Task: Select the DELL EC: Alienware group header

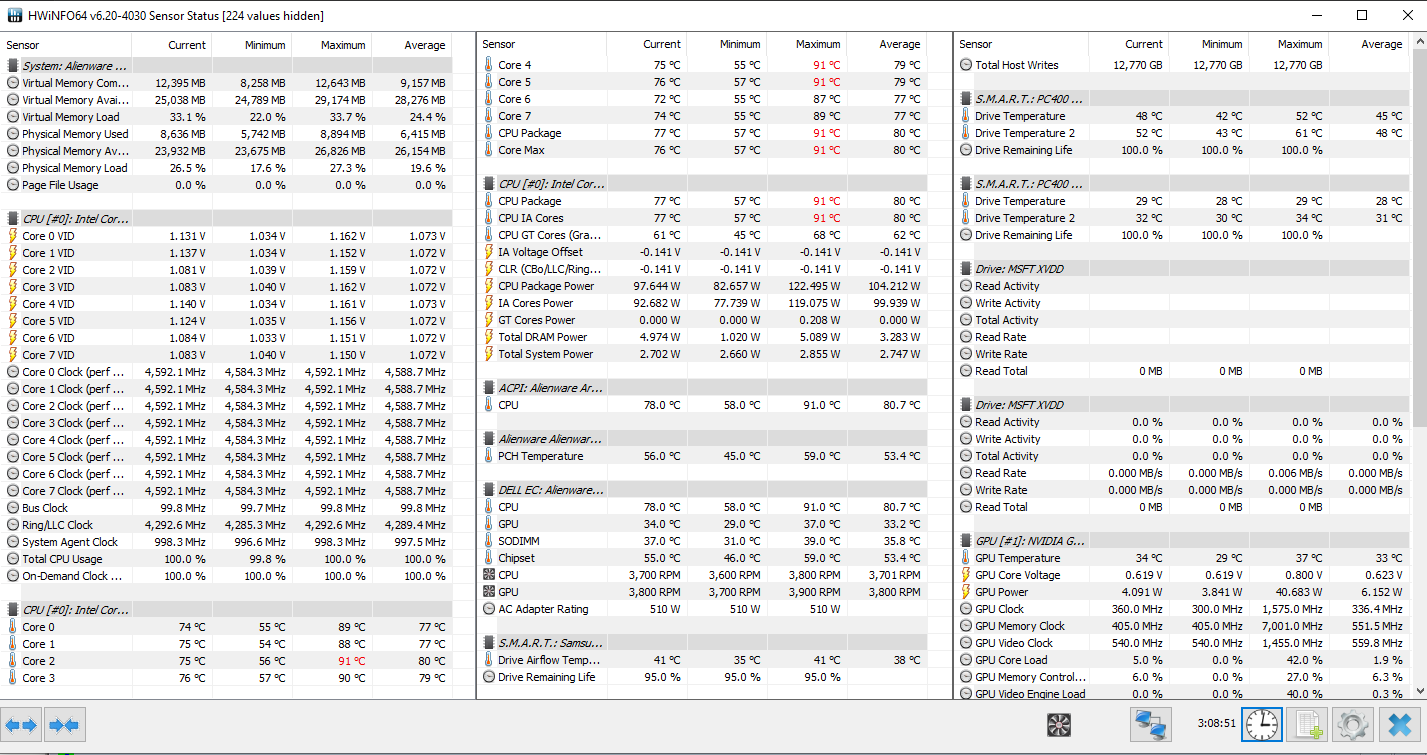Action: click(x=551, y=490)
